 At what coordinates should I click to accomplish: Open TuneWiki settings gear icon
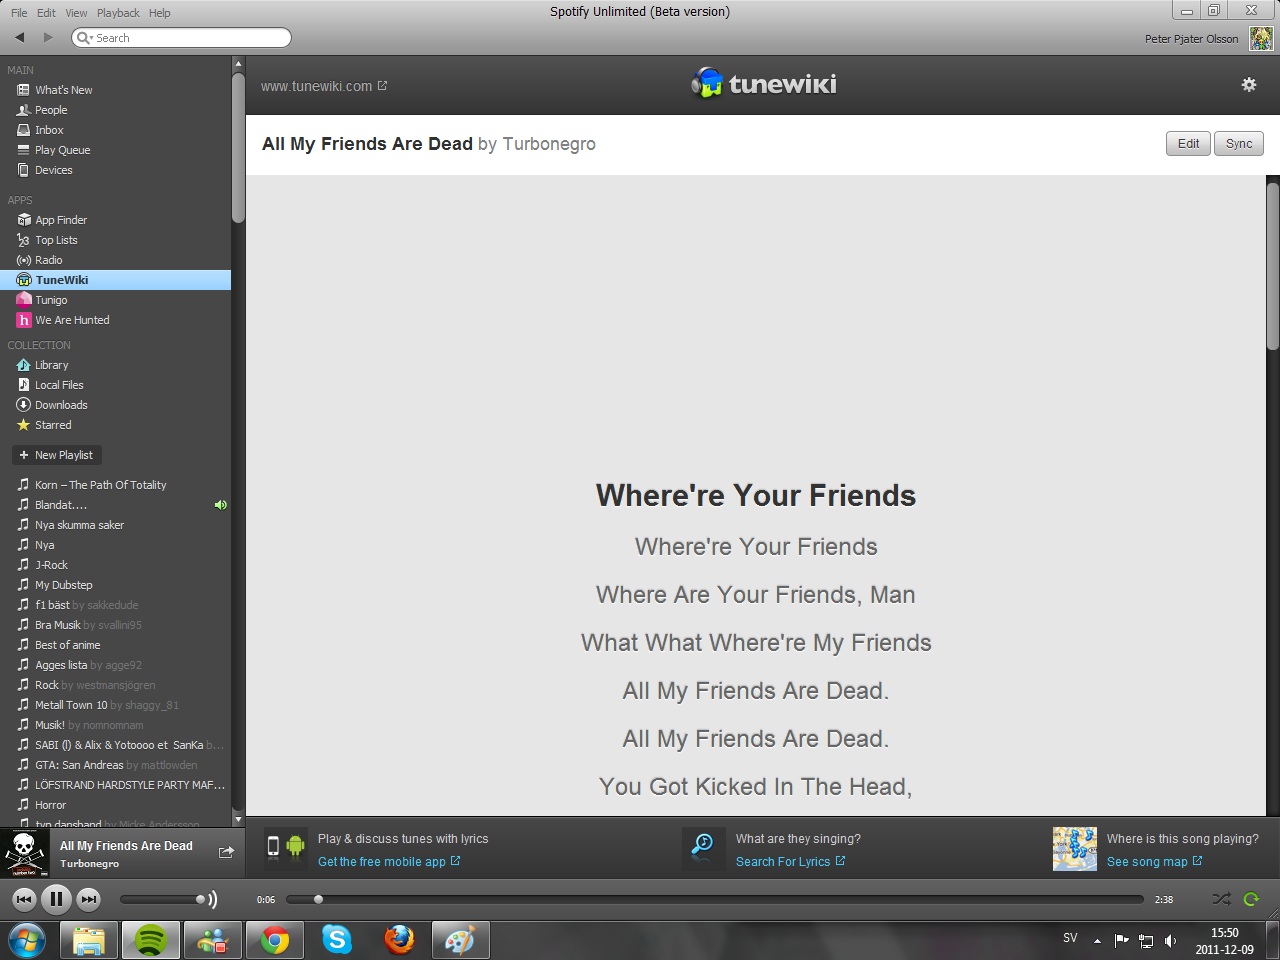click(1248, 85)
